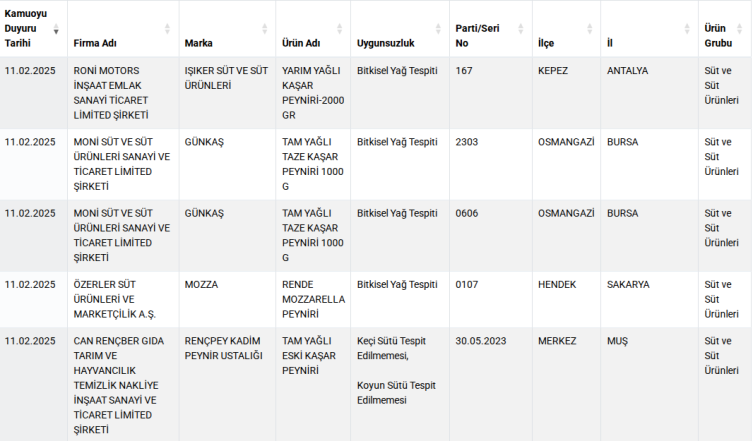Click the Koyun Sütü Tespit Edilmemesi text
Screen dimensions: 753x441
click(x=396, y=392)
